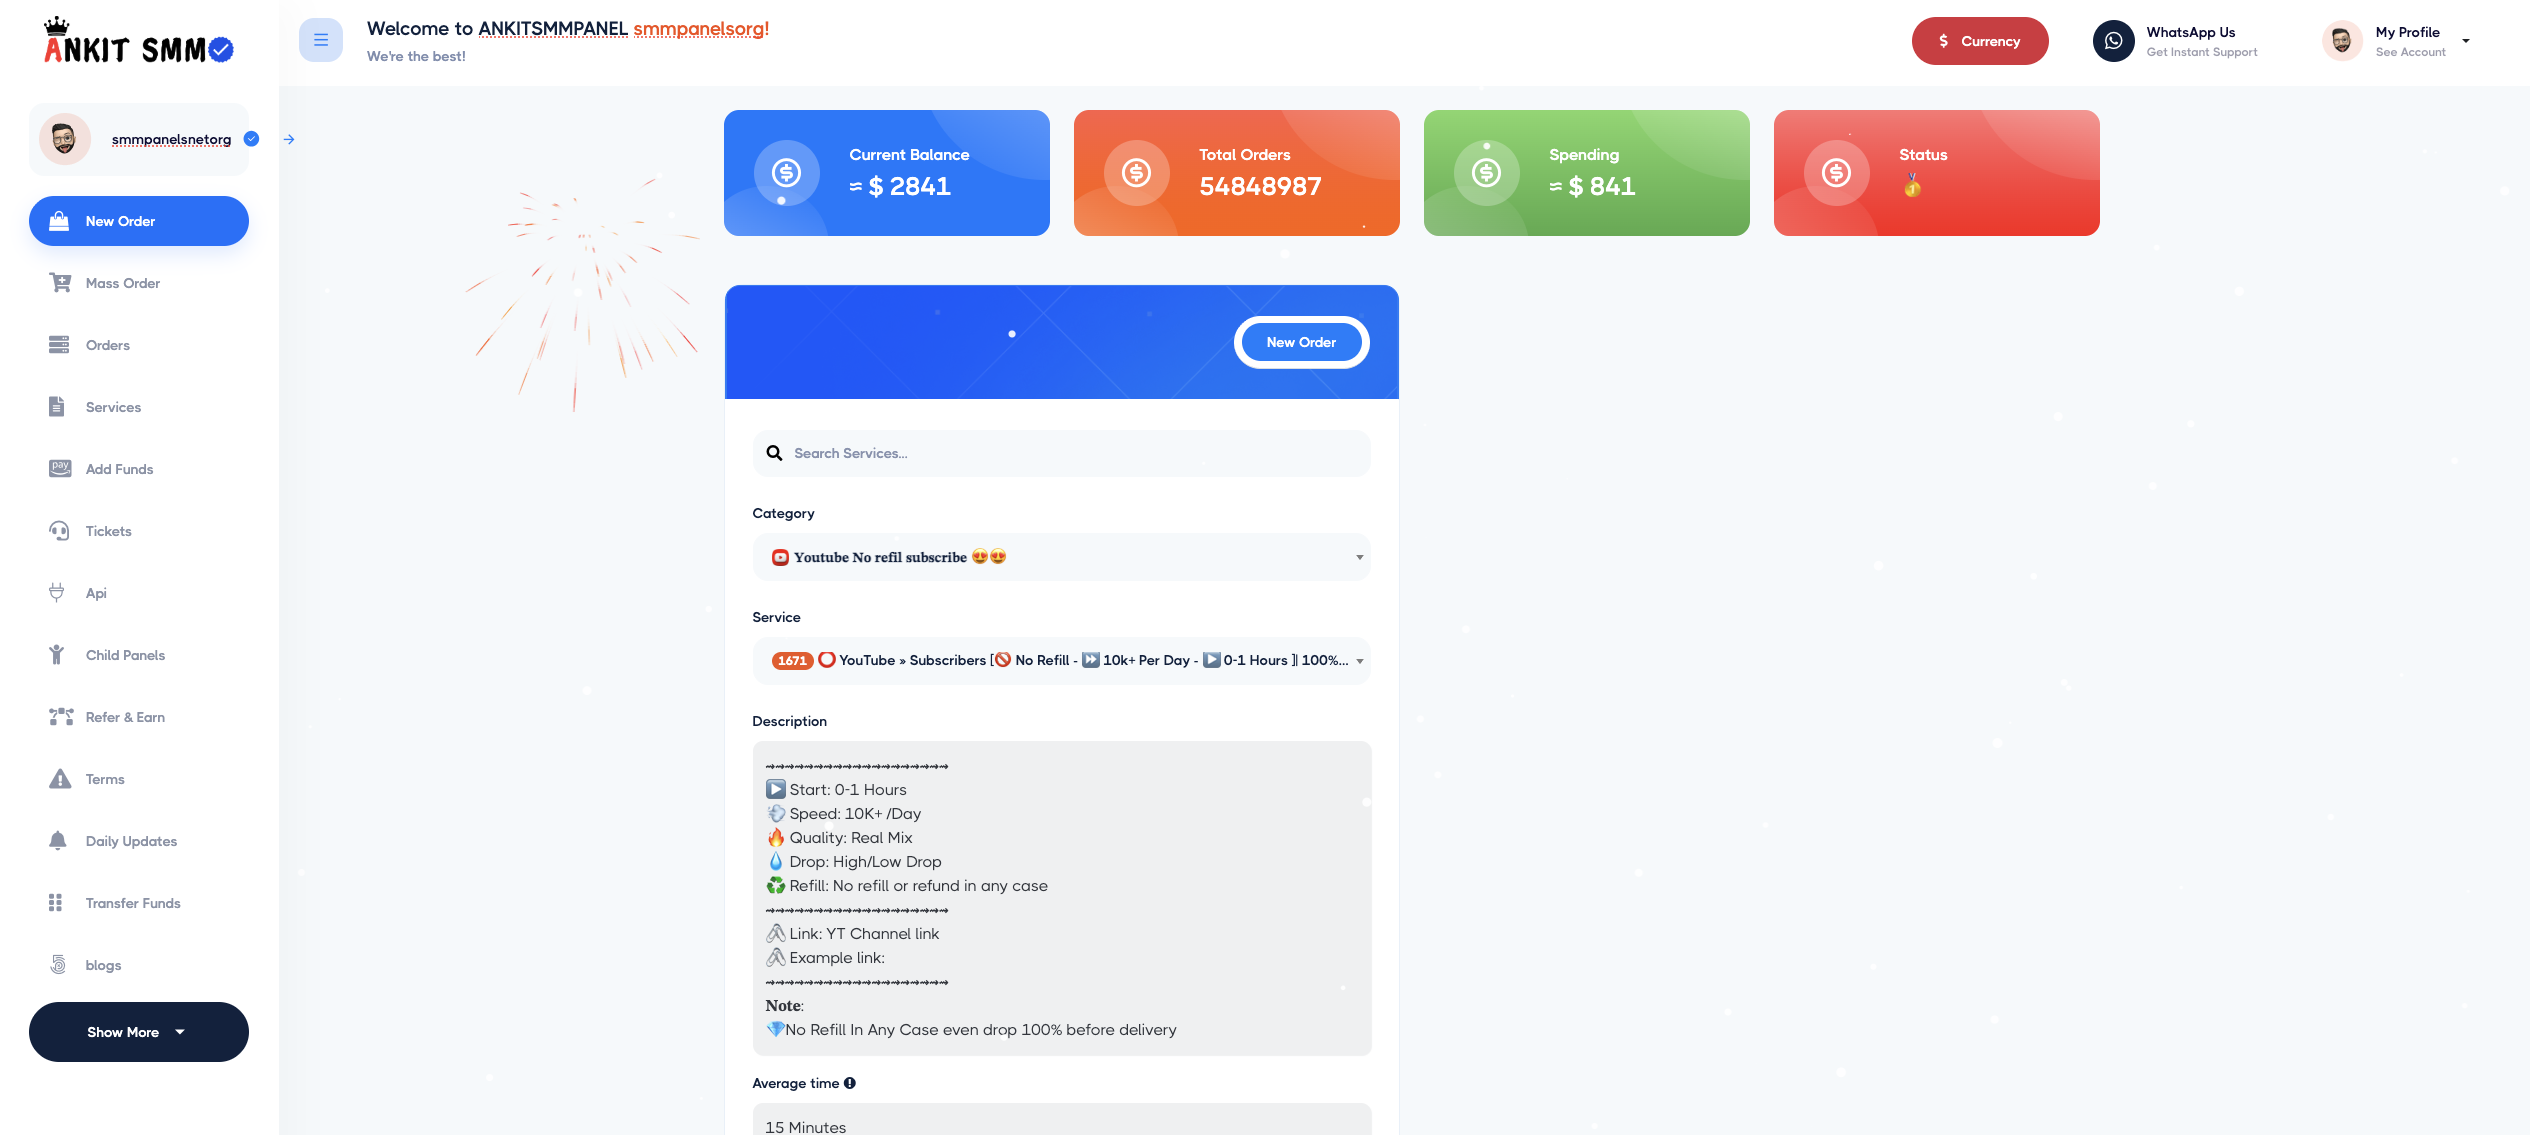The image size is (2530, 1135).
Task: Click the Tickets headset icon
Action: tap(59, 531)
